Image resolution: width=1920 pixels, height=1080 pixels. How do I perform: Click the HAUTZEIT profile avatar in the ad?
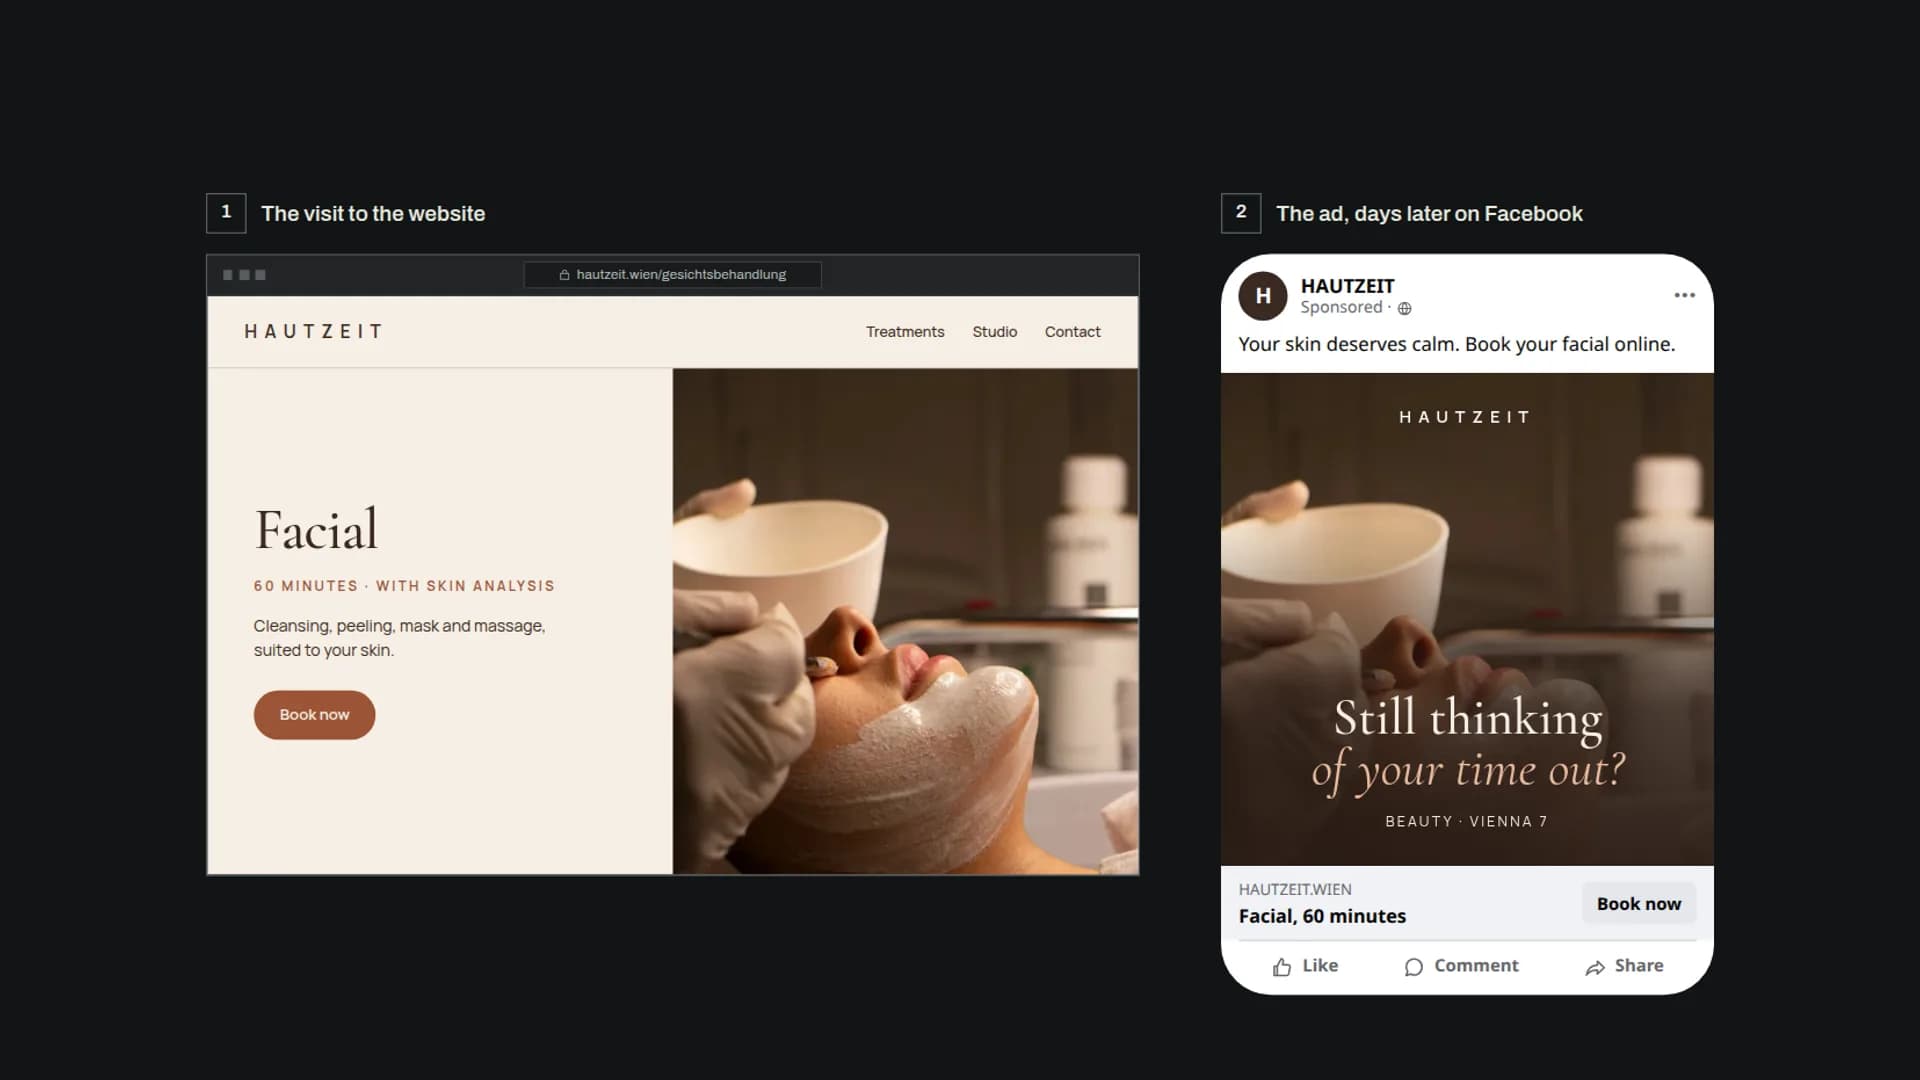pos(1262,296)
